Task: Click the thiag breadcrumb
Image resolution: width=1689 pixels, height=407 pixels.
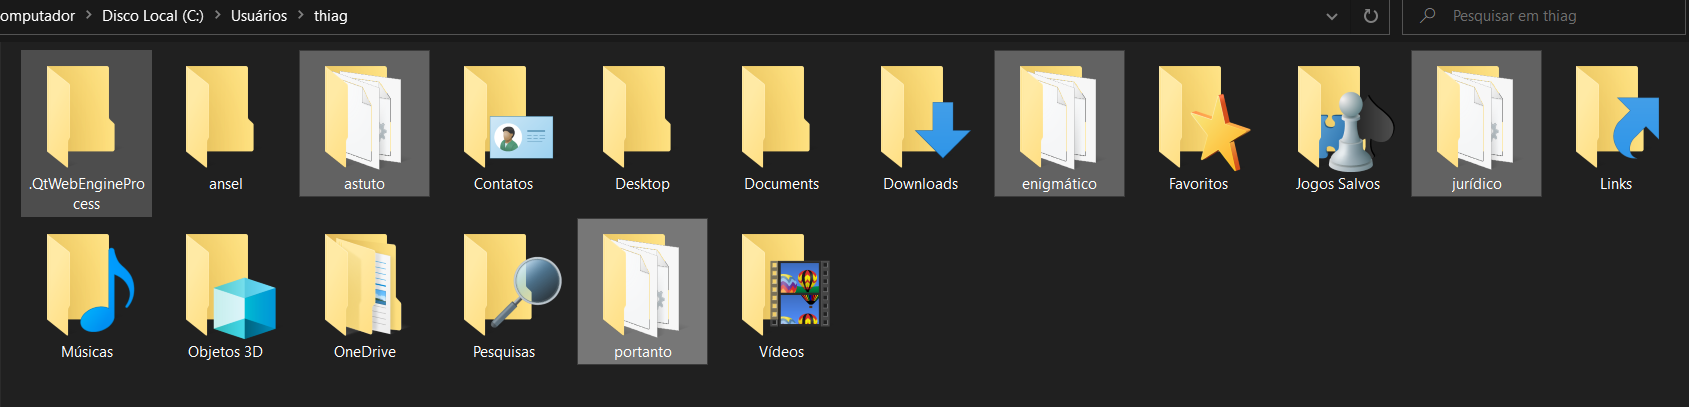Action: 331,16
